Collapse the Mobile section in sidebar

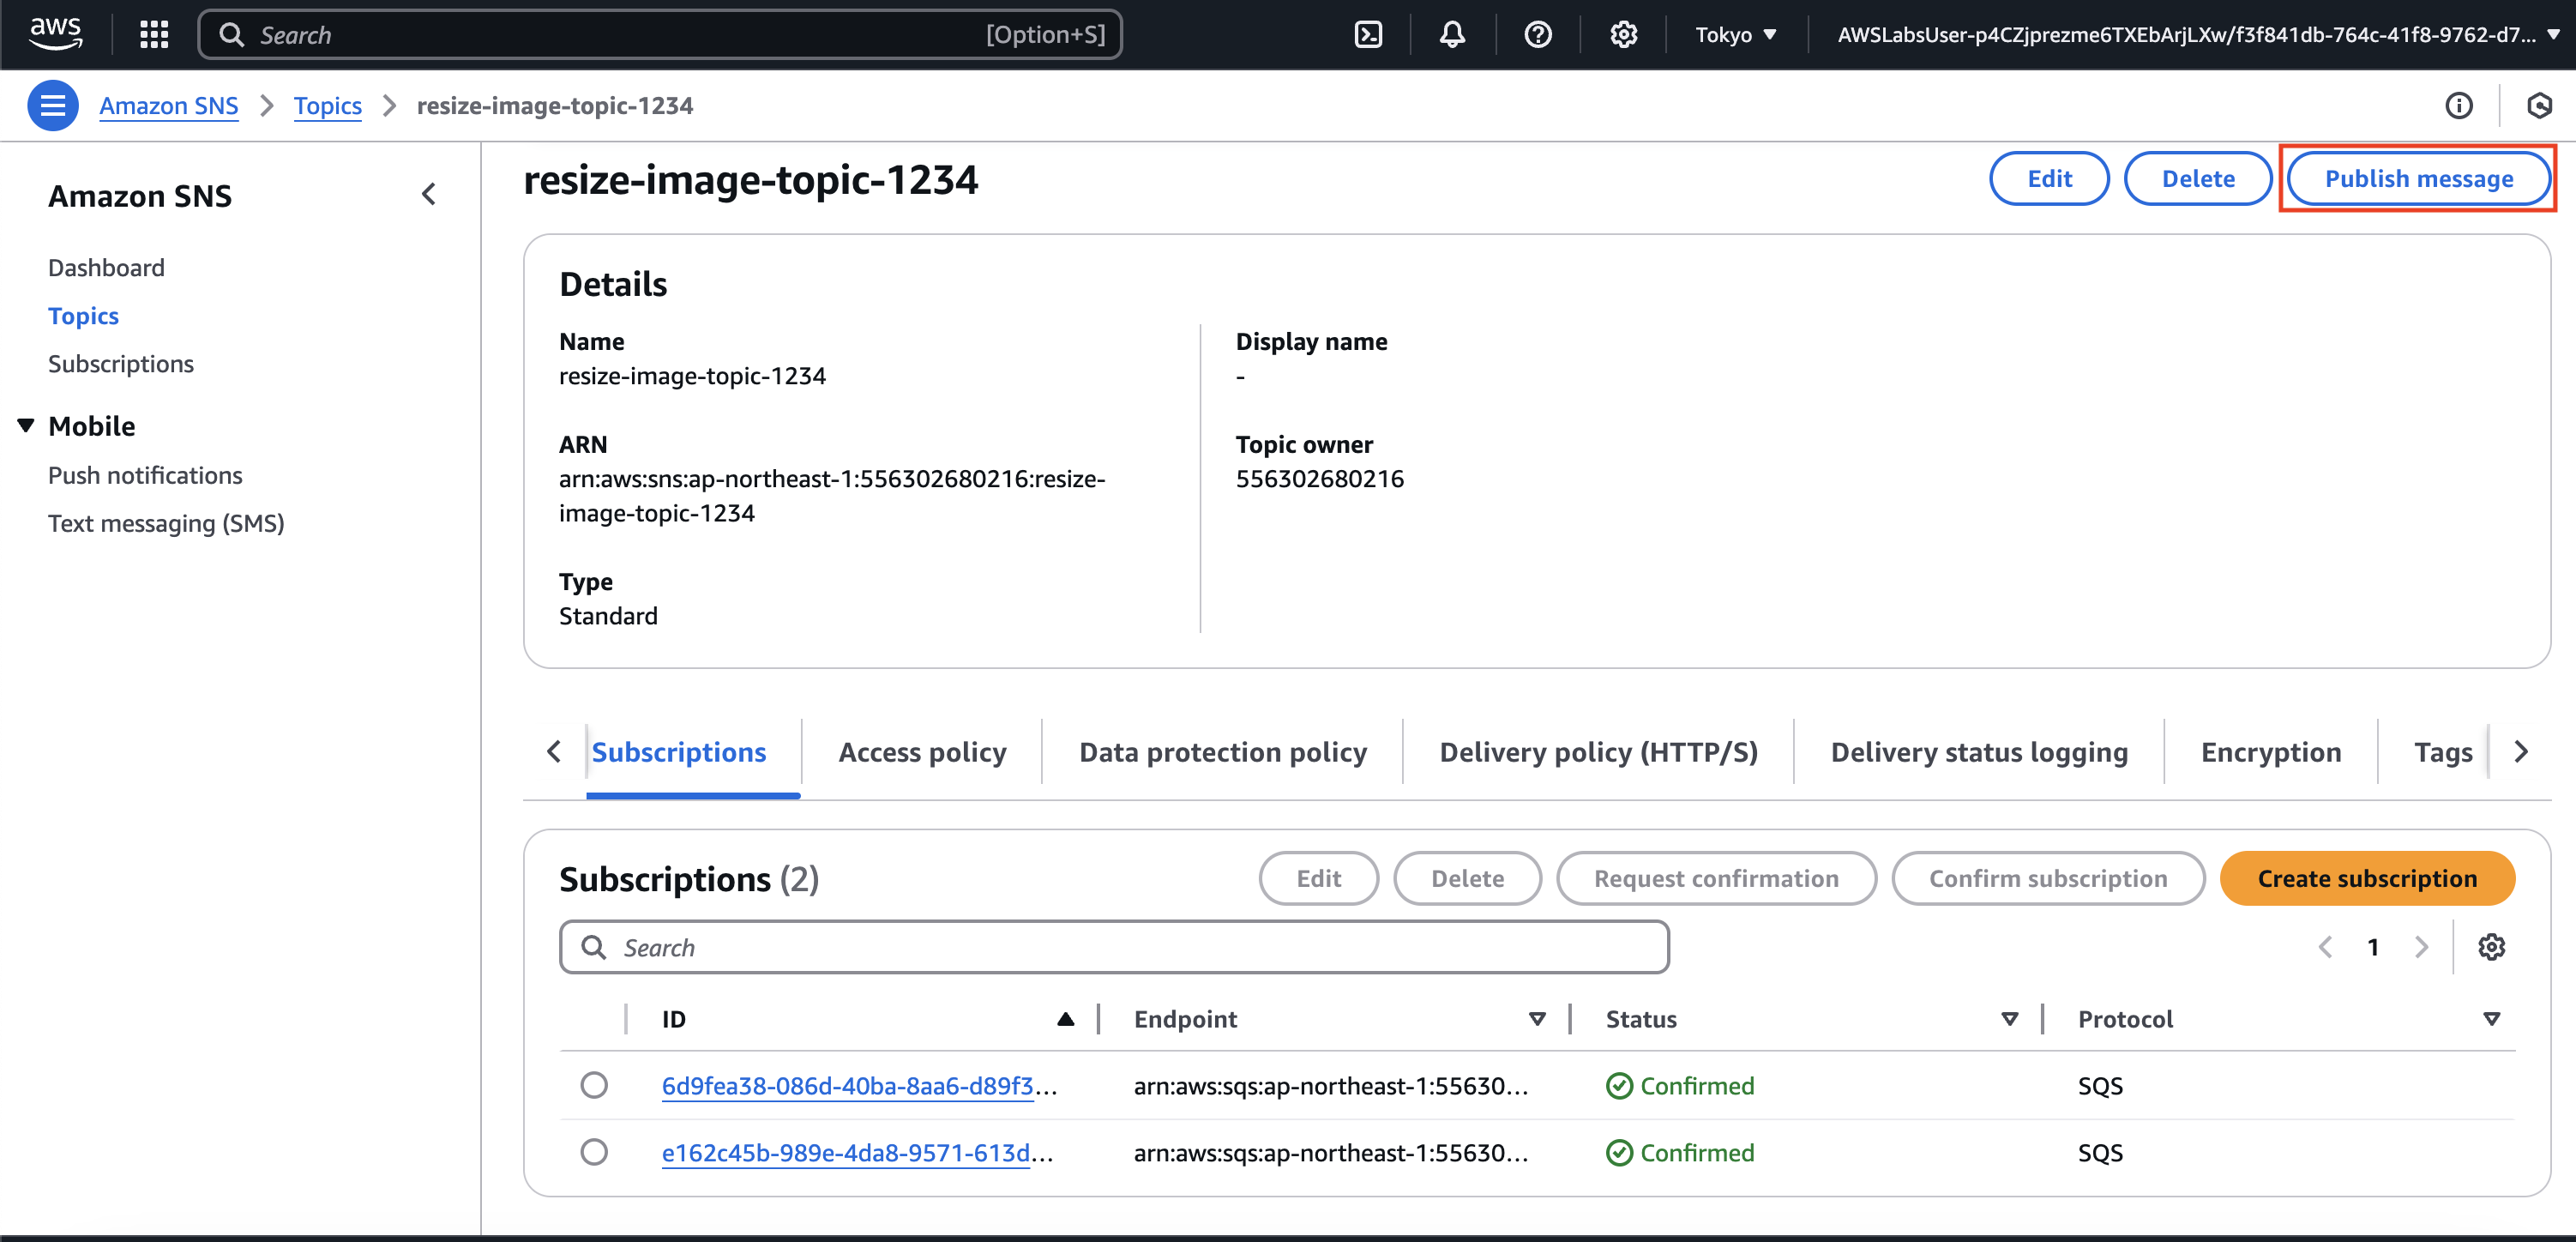click(x=26, y=426)
